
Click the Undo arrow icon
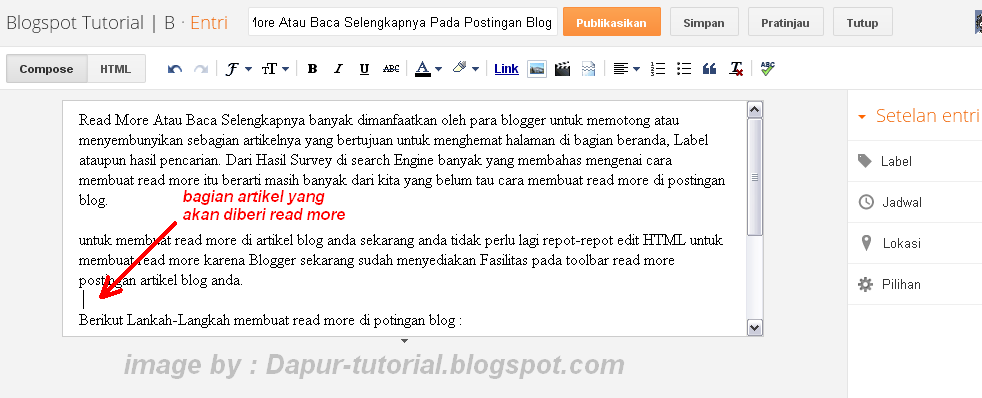click(x=175, y=69)
